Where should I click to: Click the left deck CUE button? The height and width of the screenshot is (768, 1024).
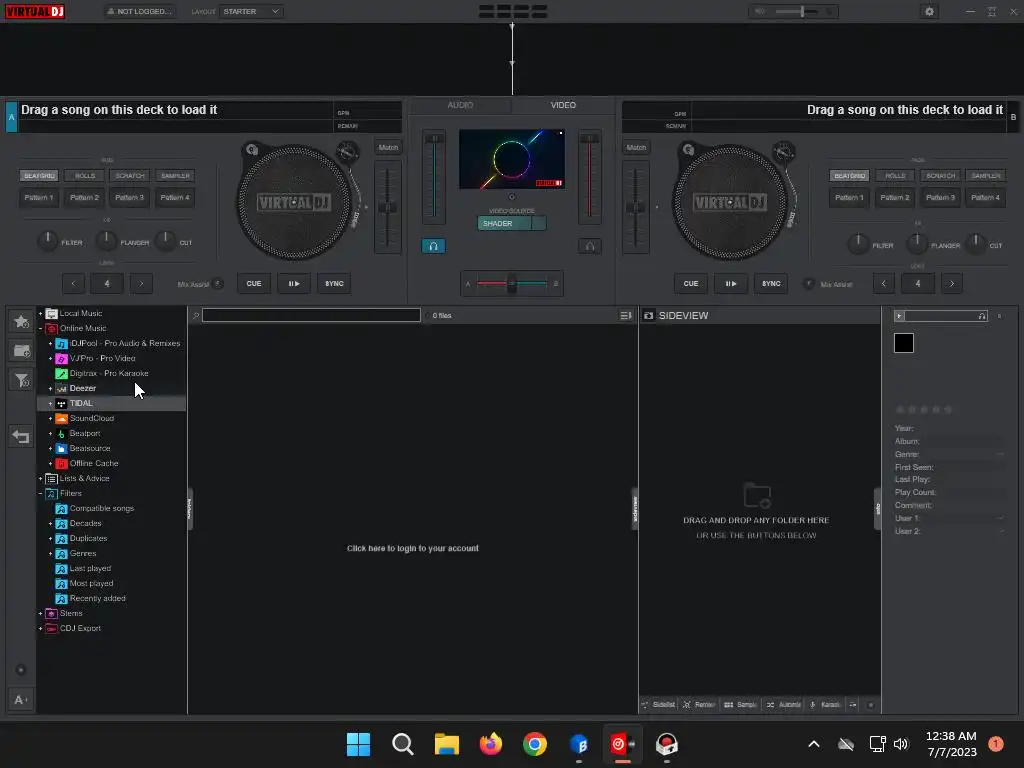(254, 283)
